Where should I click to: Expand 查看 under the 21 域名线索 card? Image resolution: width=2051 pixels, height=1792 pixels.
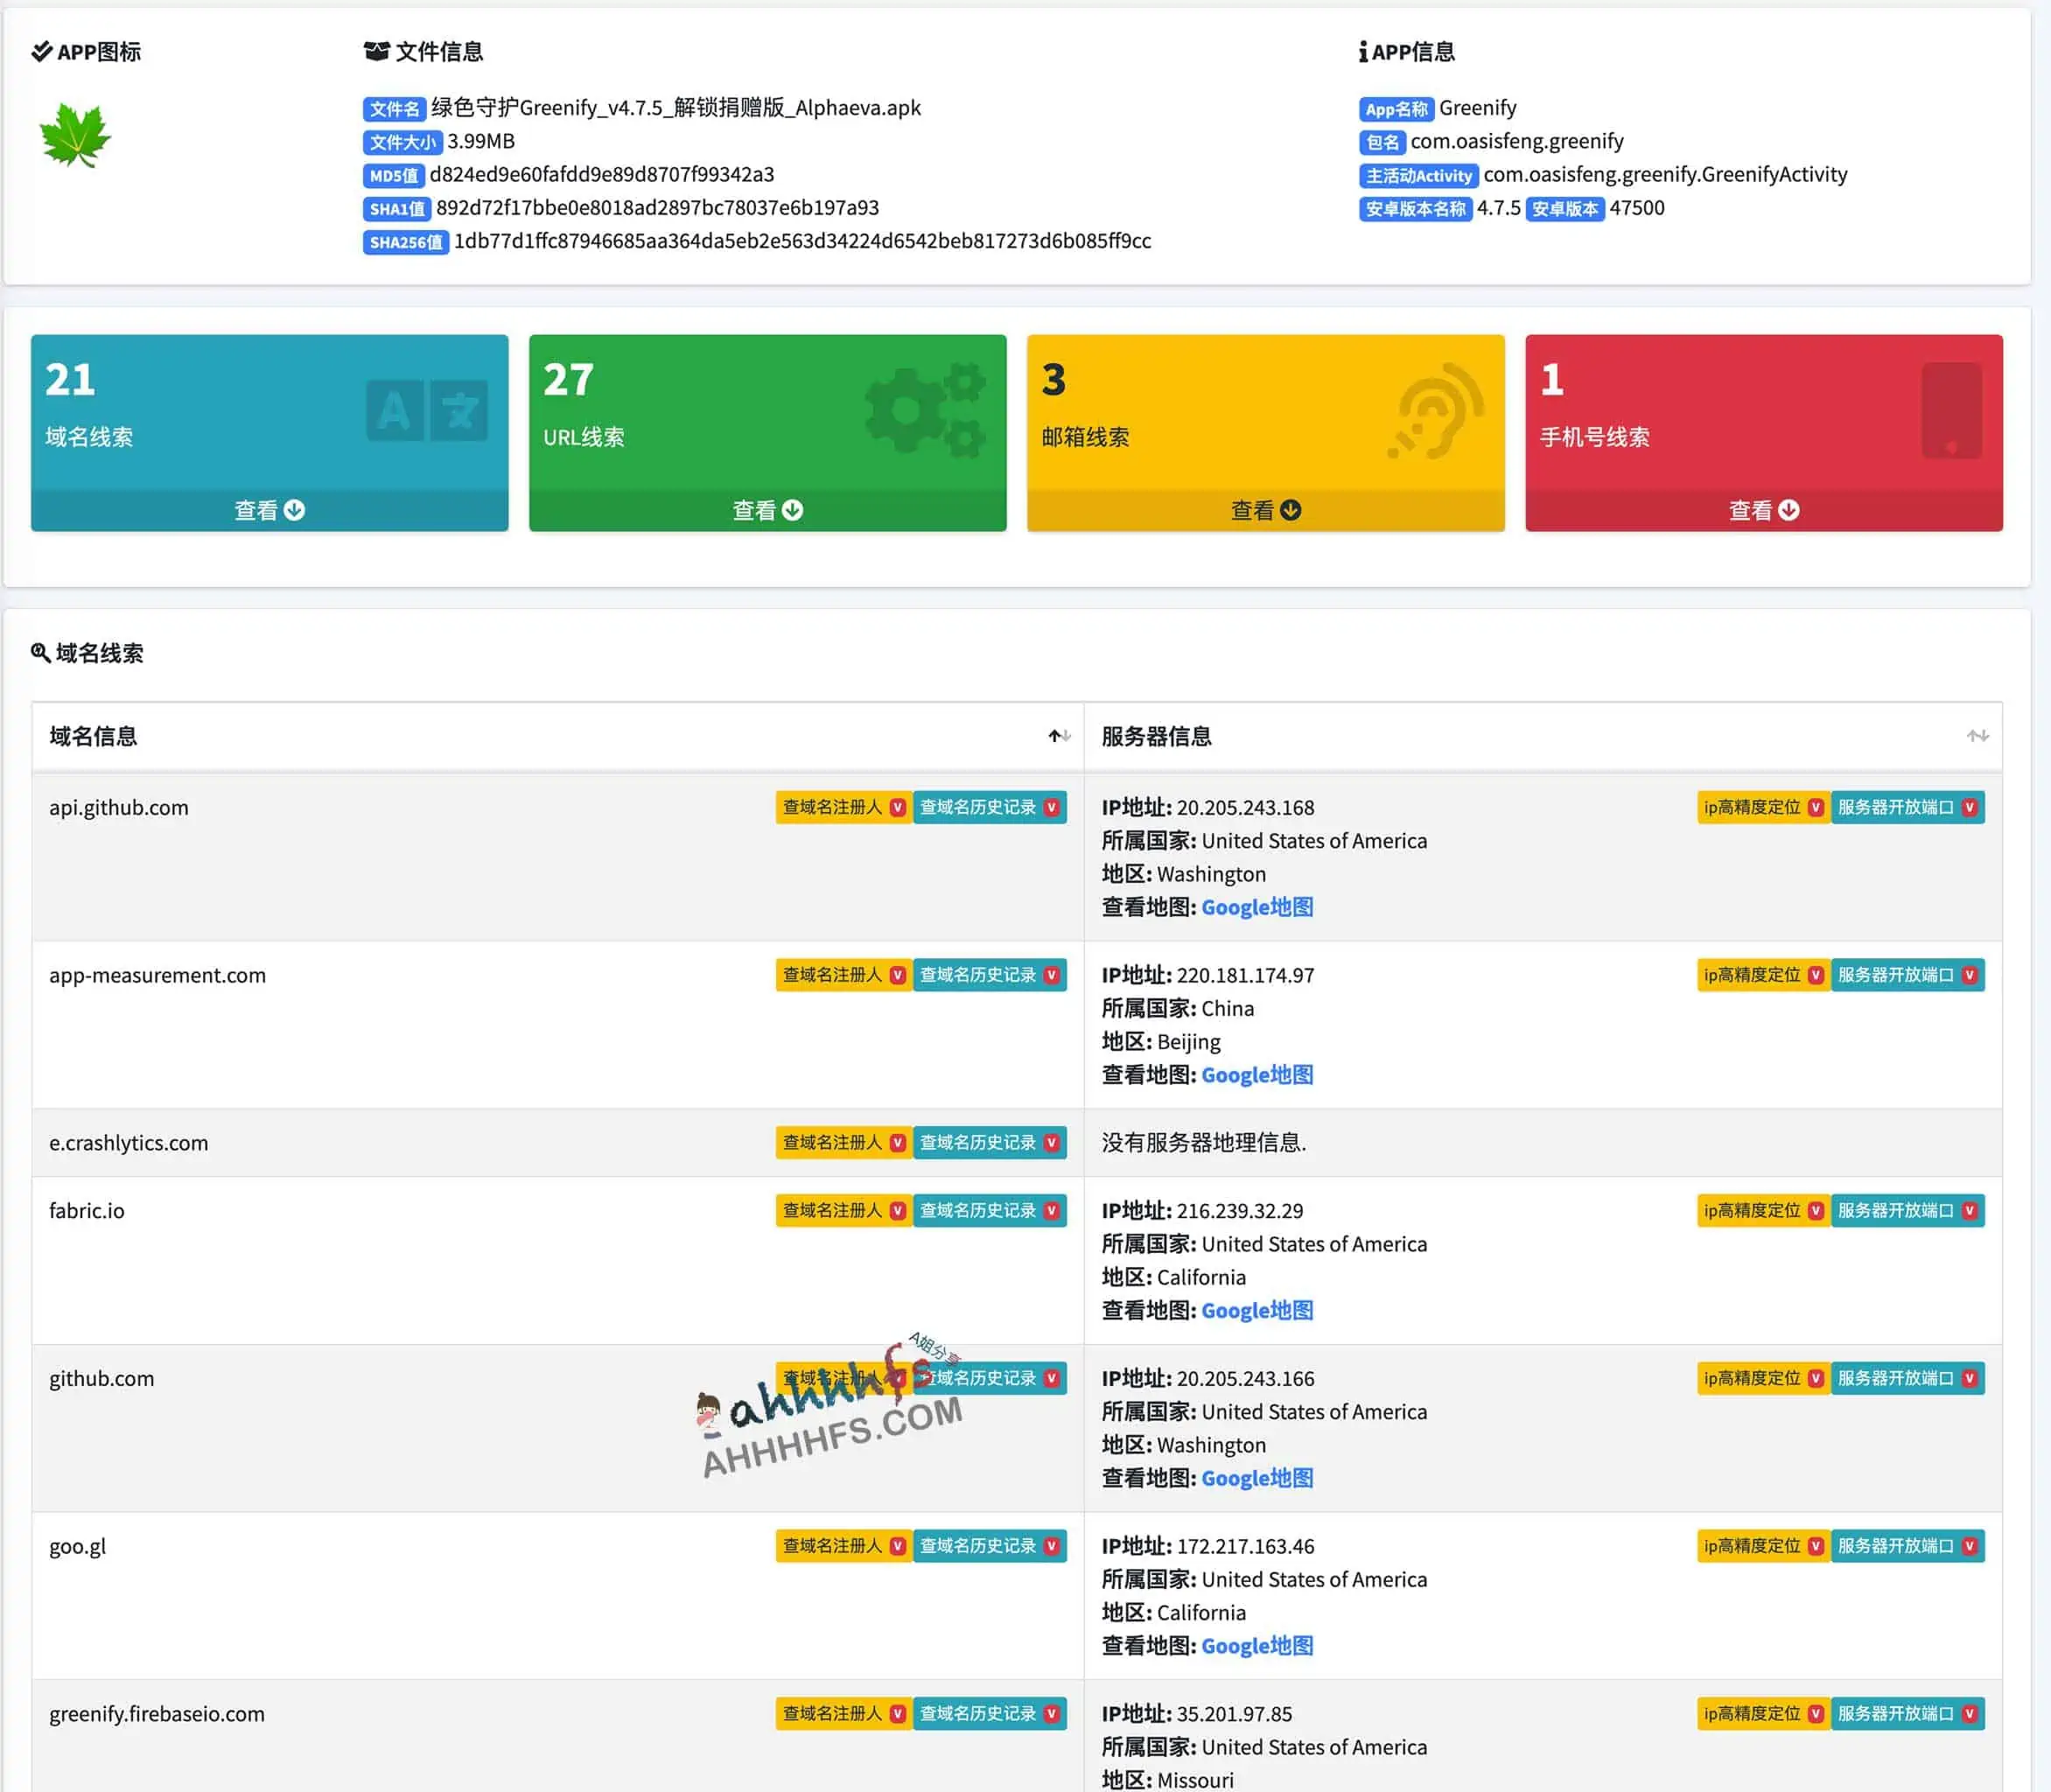[x=269, y=510]
